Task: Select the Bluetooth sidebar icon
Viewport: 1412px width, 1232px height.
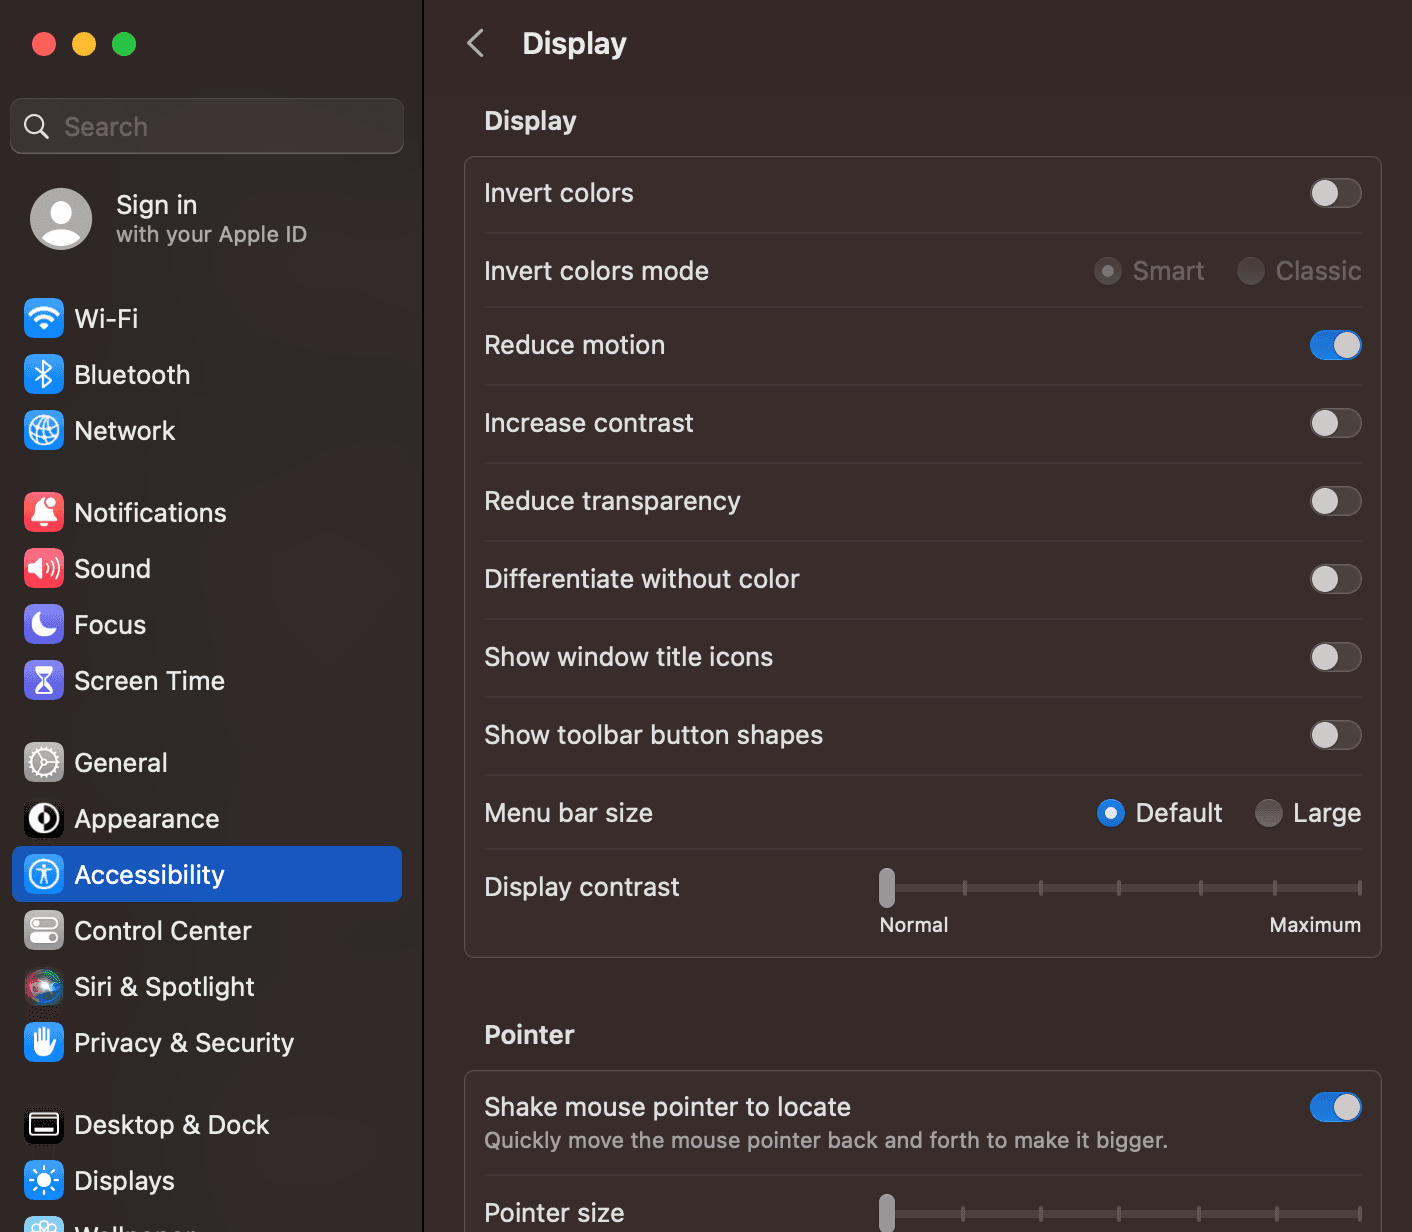Action: click(43, 374)
